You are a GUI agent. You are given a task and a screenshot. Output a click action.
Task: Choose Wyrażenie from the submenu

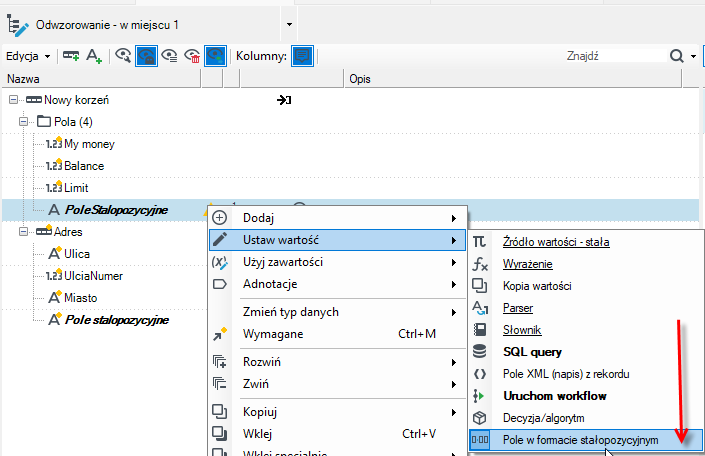pyautogui.click(x=586, y=264)
